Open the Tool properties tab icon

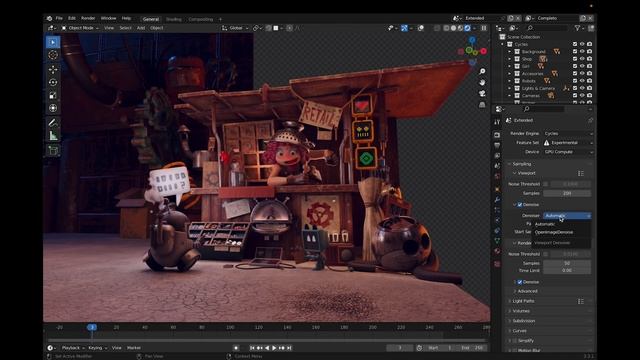497,122
